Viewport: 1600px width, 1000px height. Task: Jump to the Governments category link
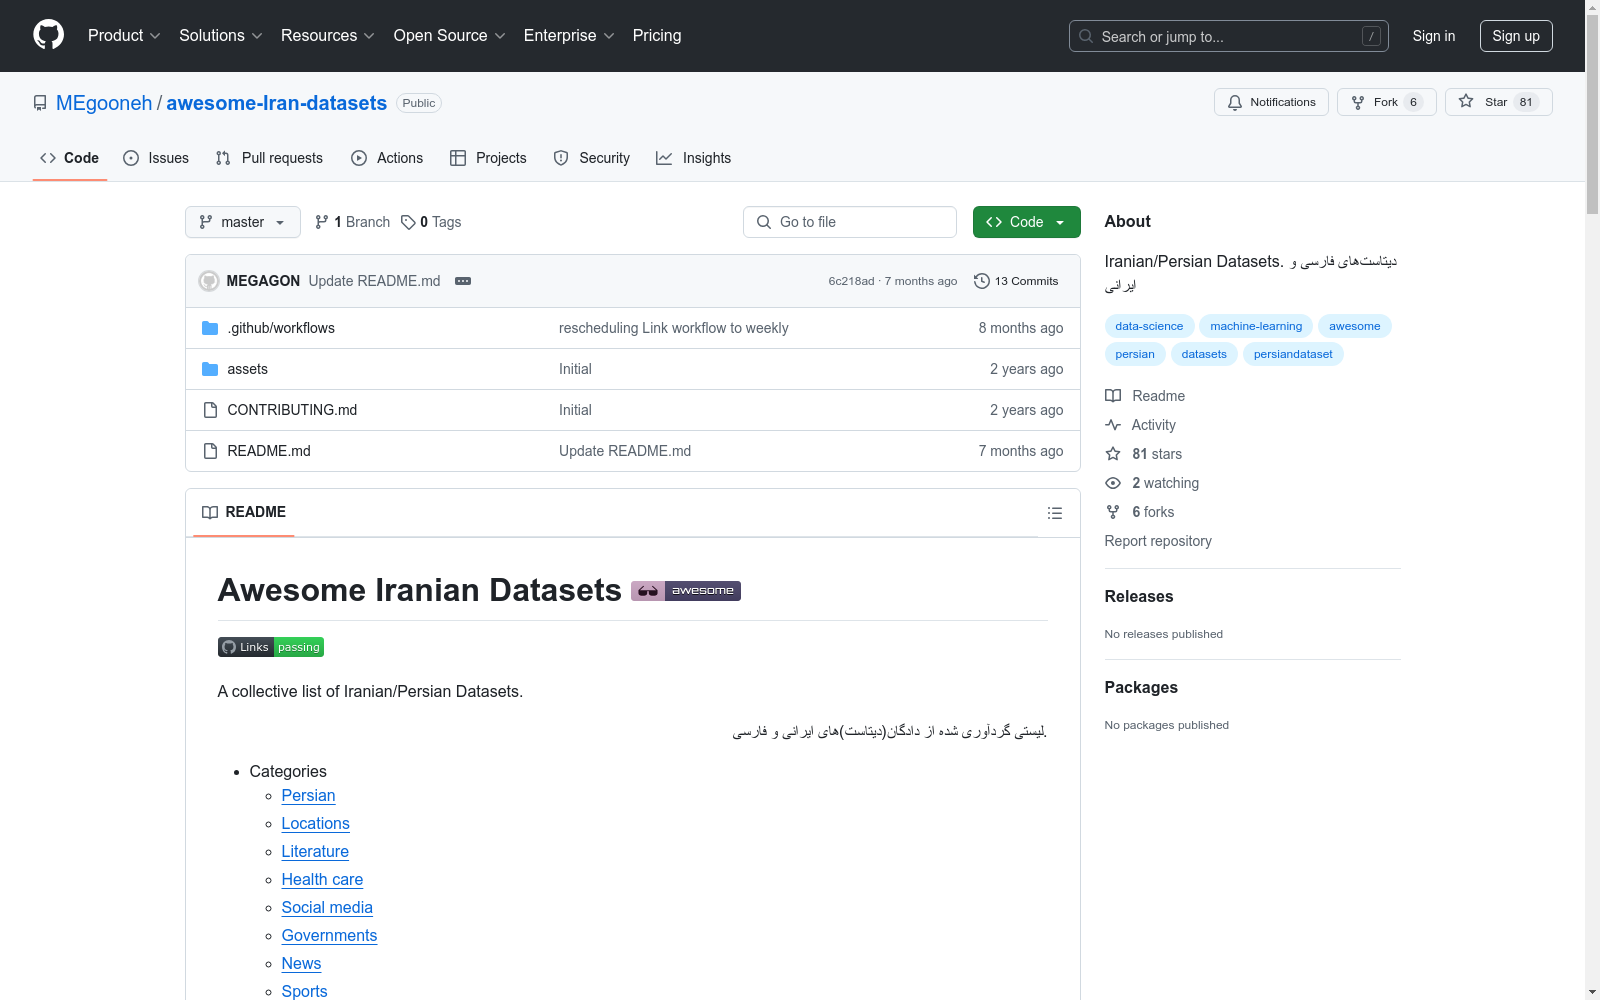click(329, 936)
